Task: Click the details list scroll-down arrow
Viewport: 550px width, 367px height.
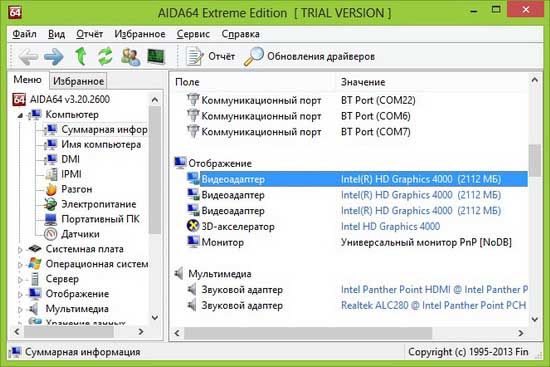Action: click(534, 319)
